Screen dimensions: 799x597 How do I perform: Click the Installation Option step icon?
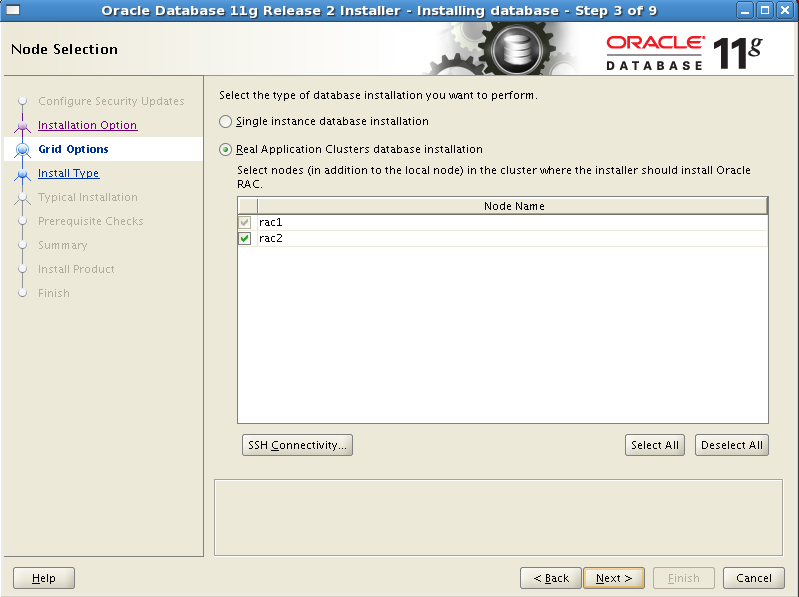tap(23, 126)
